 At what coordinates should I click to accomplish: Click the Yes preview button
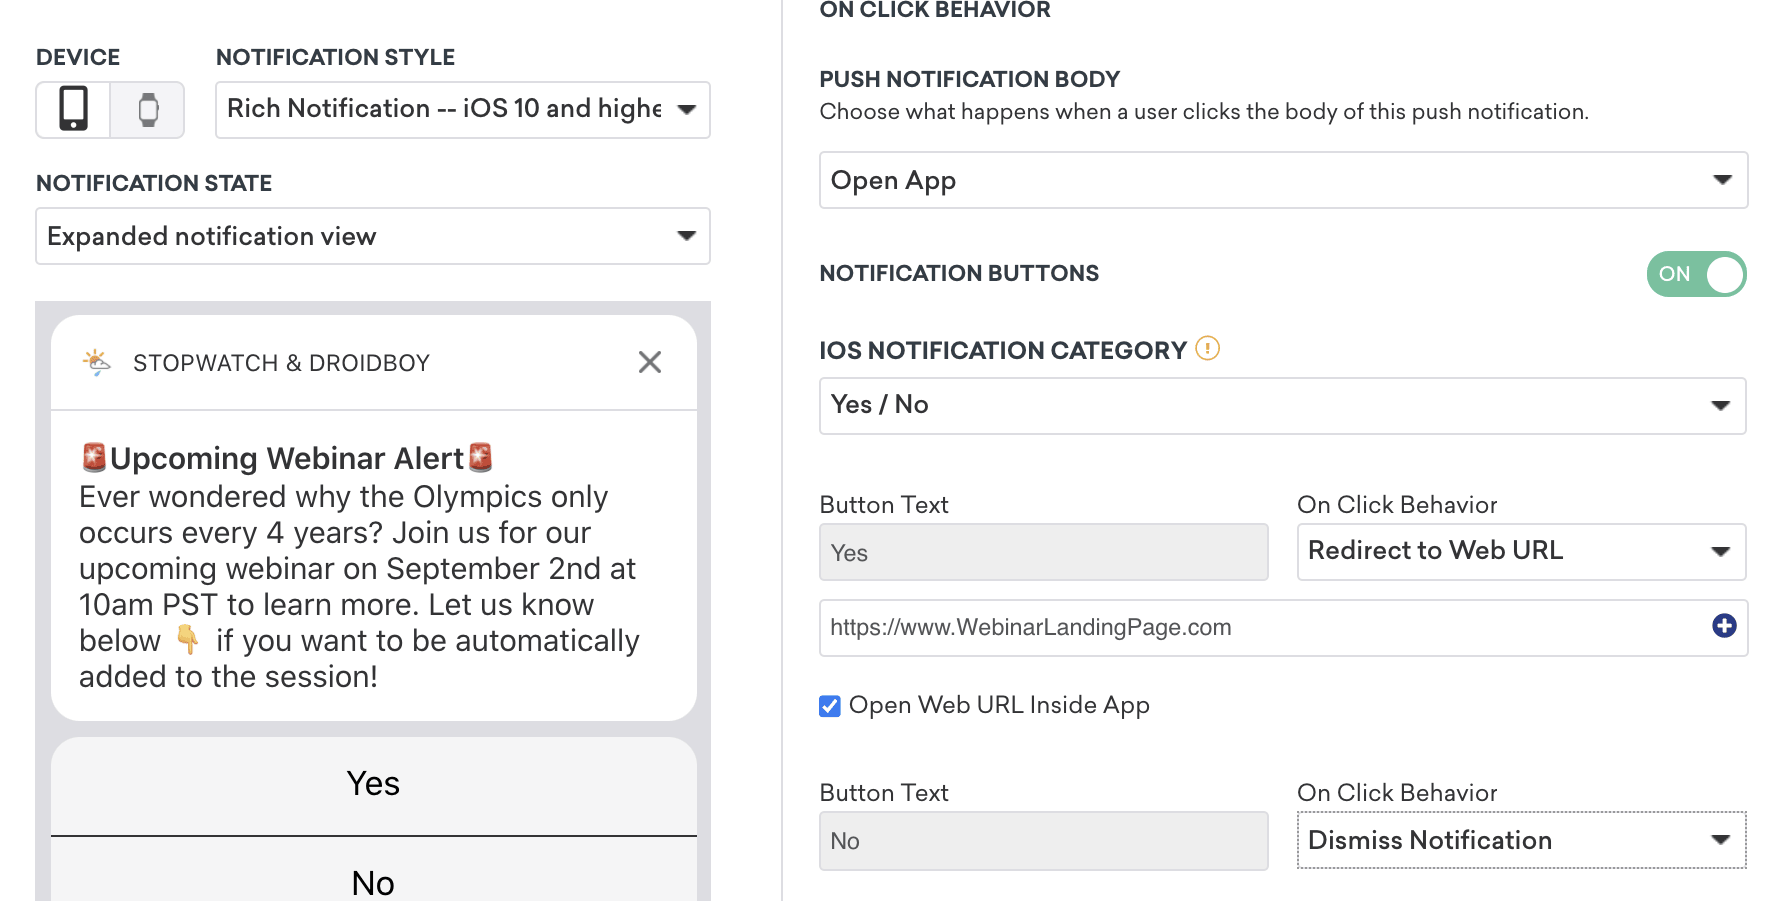pyautogui.click(x=374, y=785)
